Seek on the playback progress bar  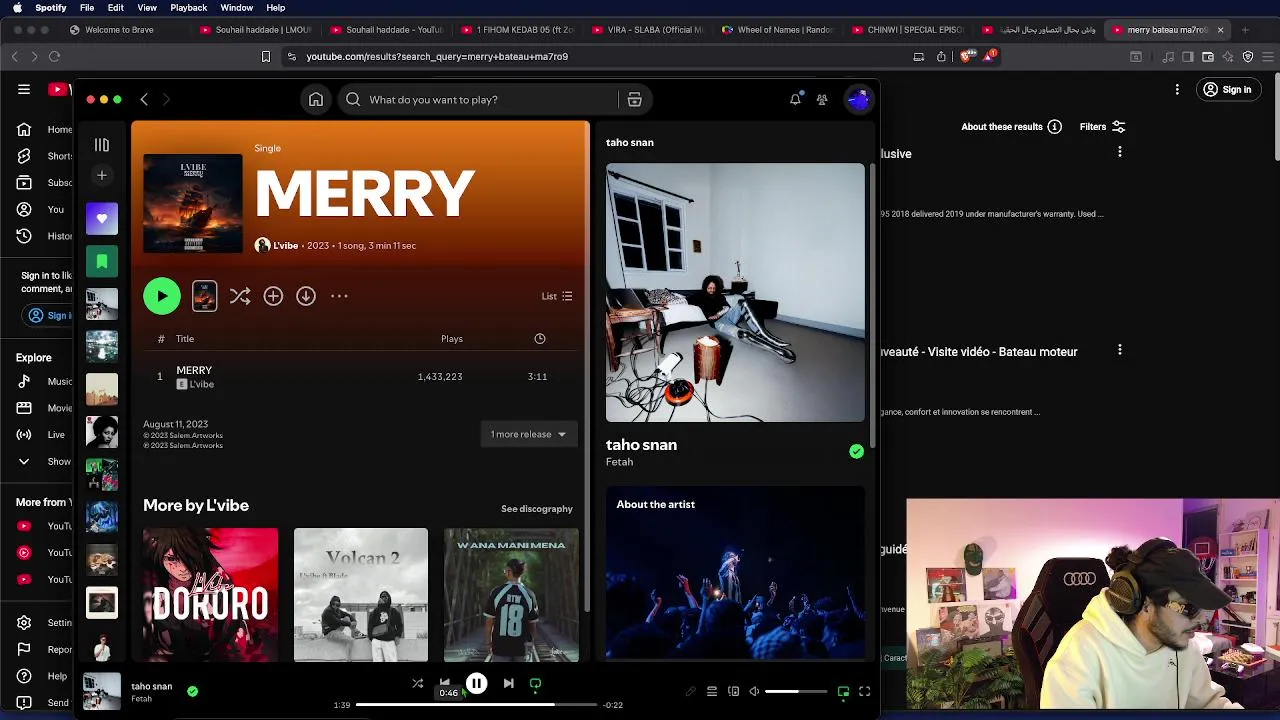(x=476, y=705)
